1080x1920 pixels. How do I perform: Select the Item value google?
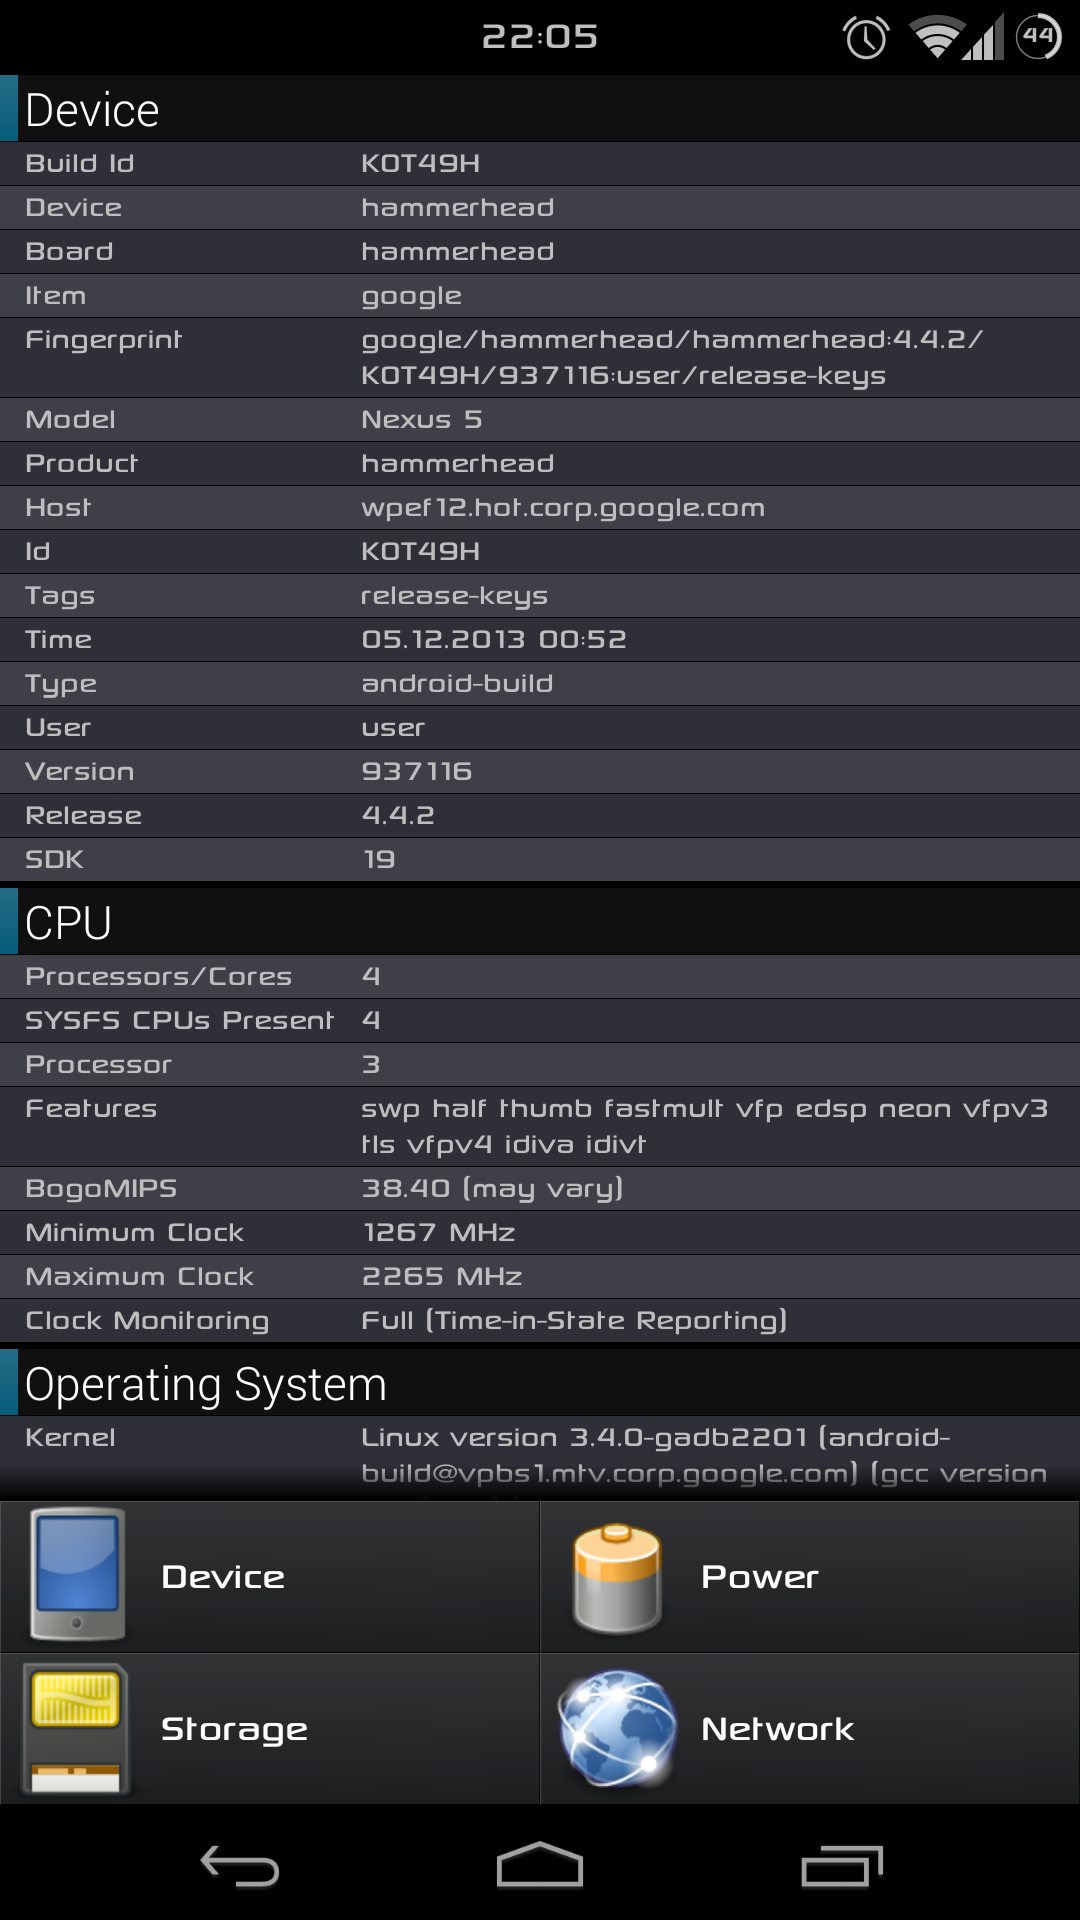pos(411,297)
